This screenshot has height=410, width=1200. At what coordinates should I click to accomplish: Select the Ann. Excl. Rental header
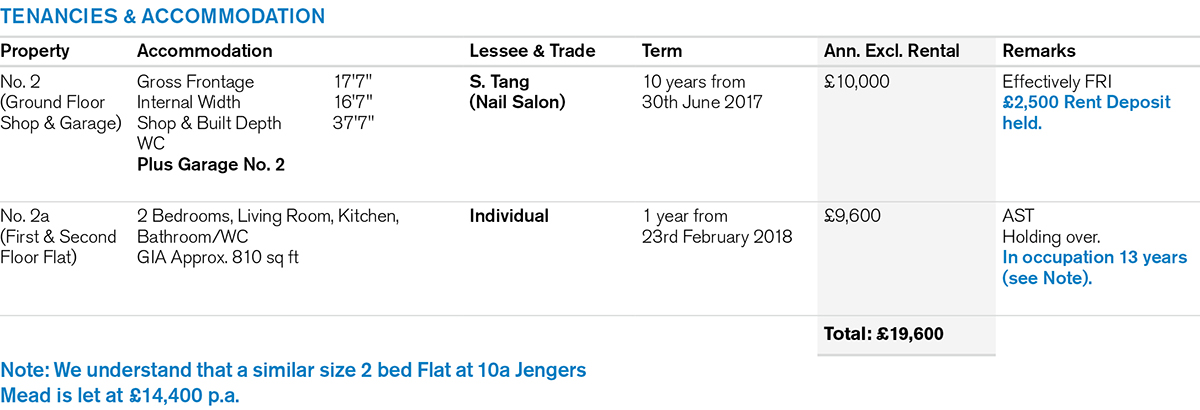[891, 51]
